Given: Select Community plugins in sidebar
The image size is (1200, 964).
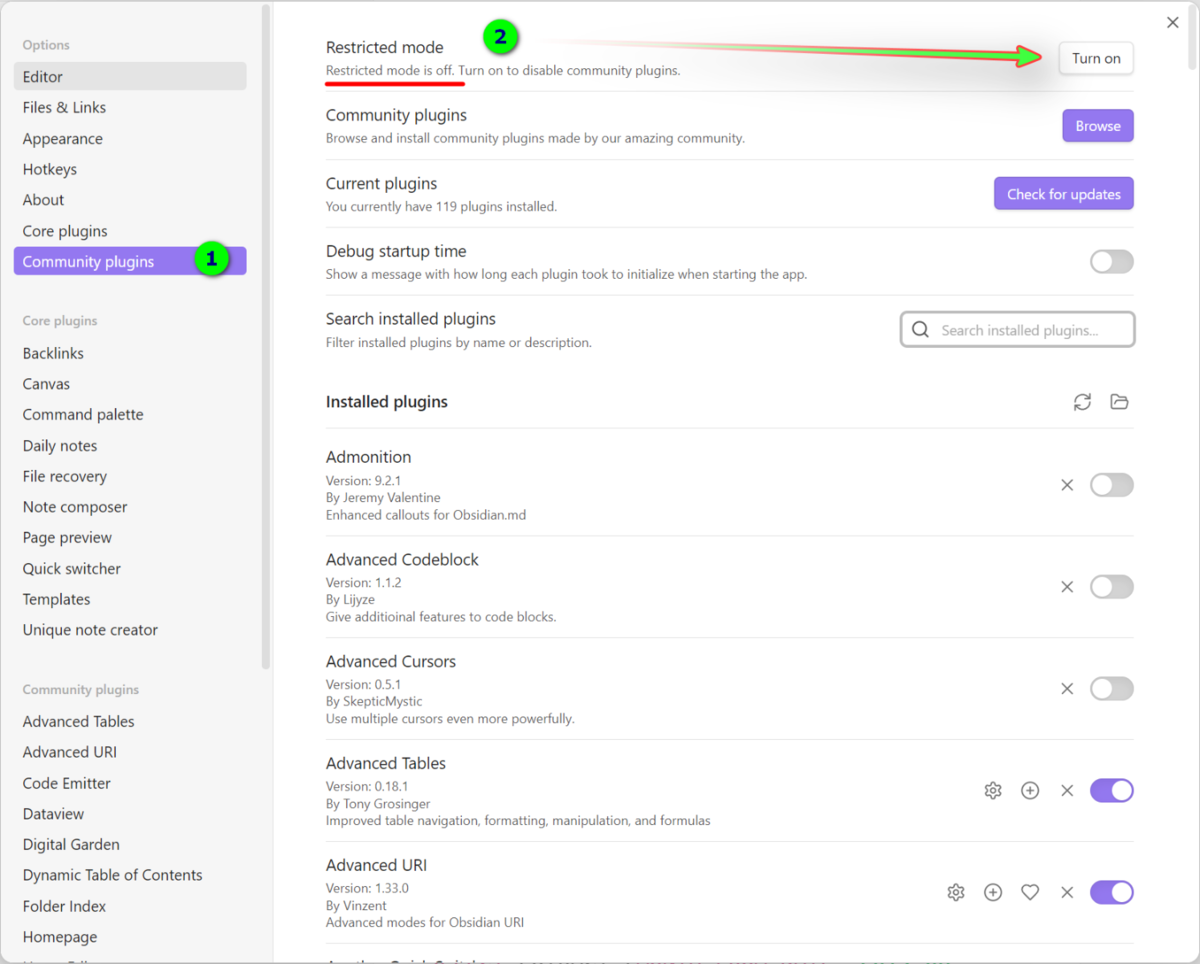Looking at the screenshot, I should point(130,261).
